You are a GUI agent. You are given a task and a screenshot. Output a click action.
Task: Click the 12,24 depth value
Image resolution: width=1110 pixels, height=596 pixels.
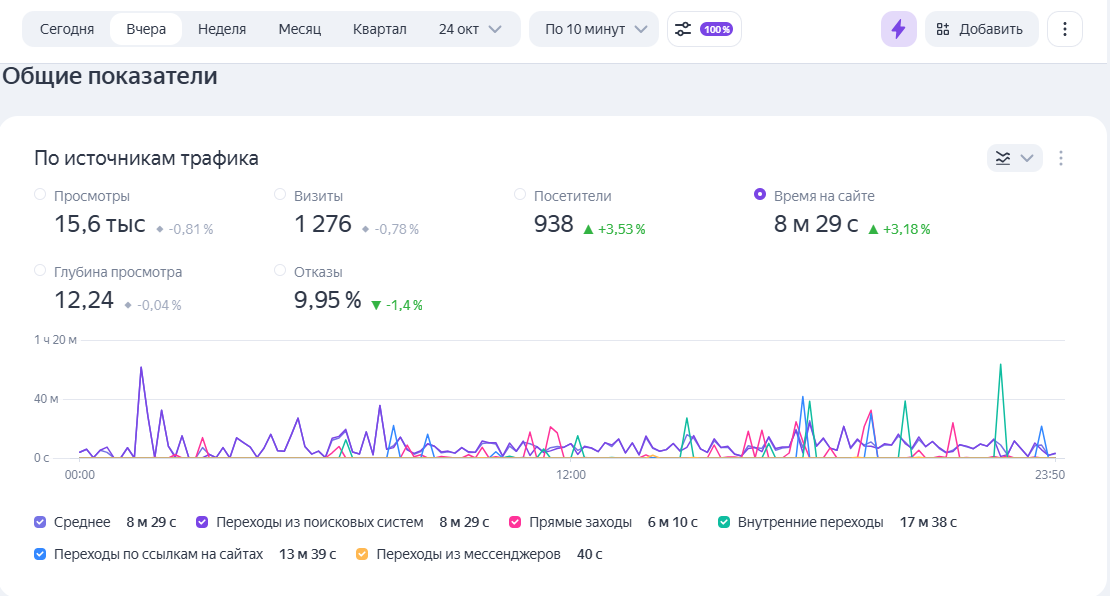[84, 300]
